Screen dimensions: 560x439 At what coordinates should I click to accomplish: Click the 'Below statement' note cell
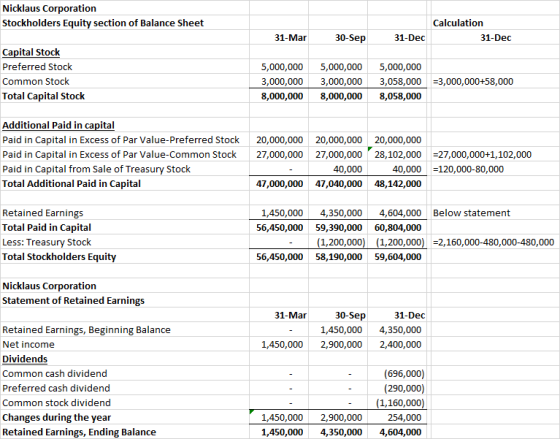point(471,213)
